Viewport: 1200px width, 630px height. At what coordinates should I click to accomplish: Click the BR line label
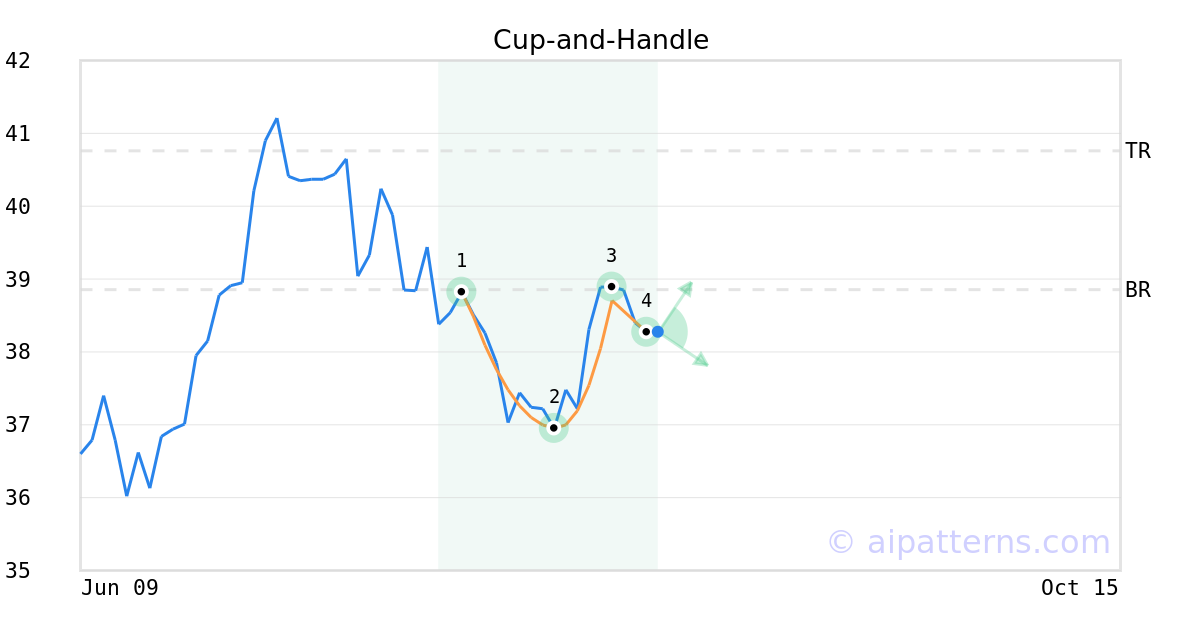click(x=1138, y=290)
